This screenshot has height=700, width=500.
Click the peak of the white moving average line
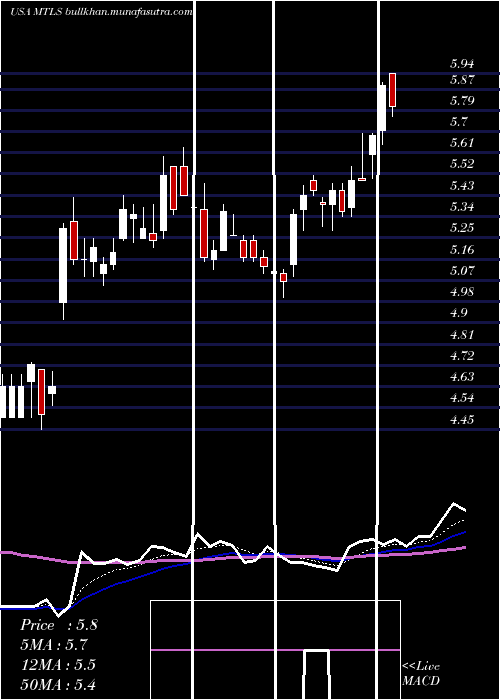pyautogui.click(x=454, y=504)
